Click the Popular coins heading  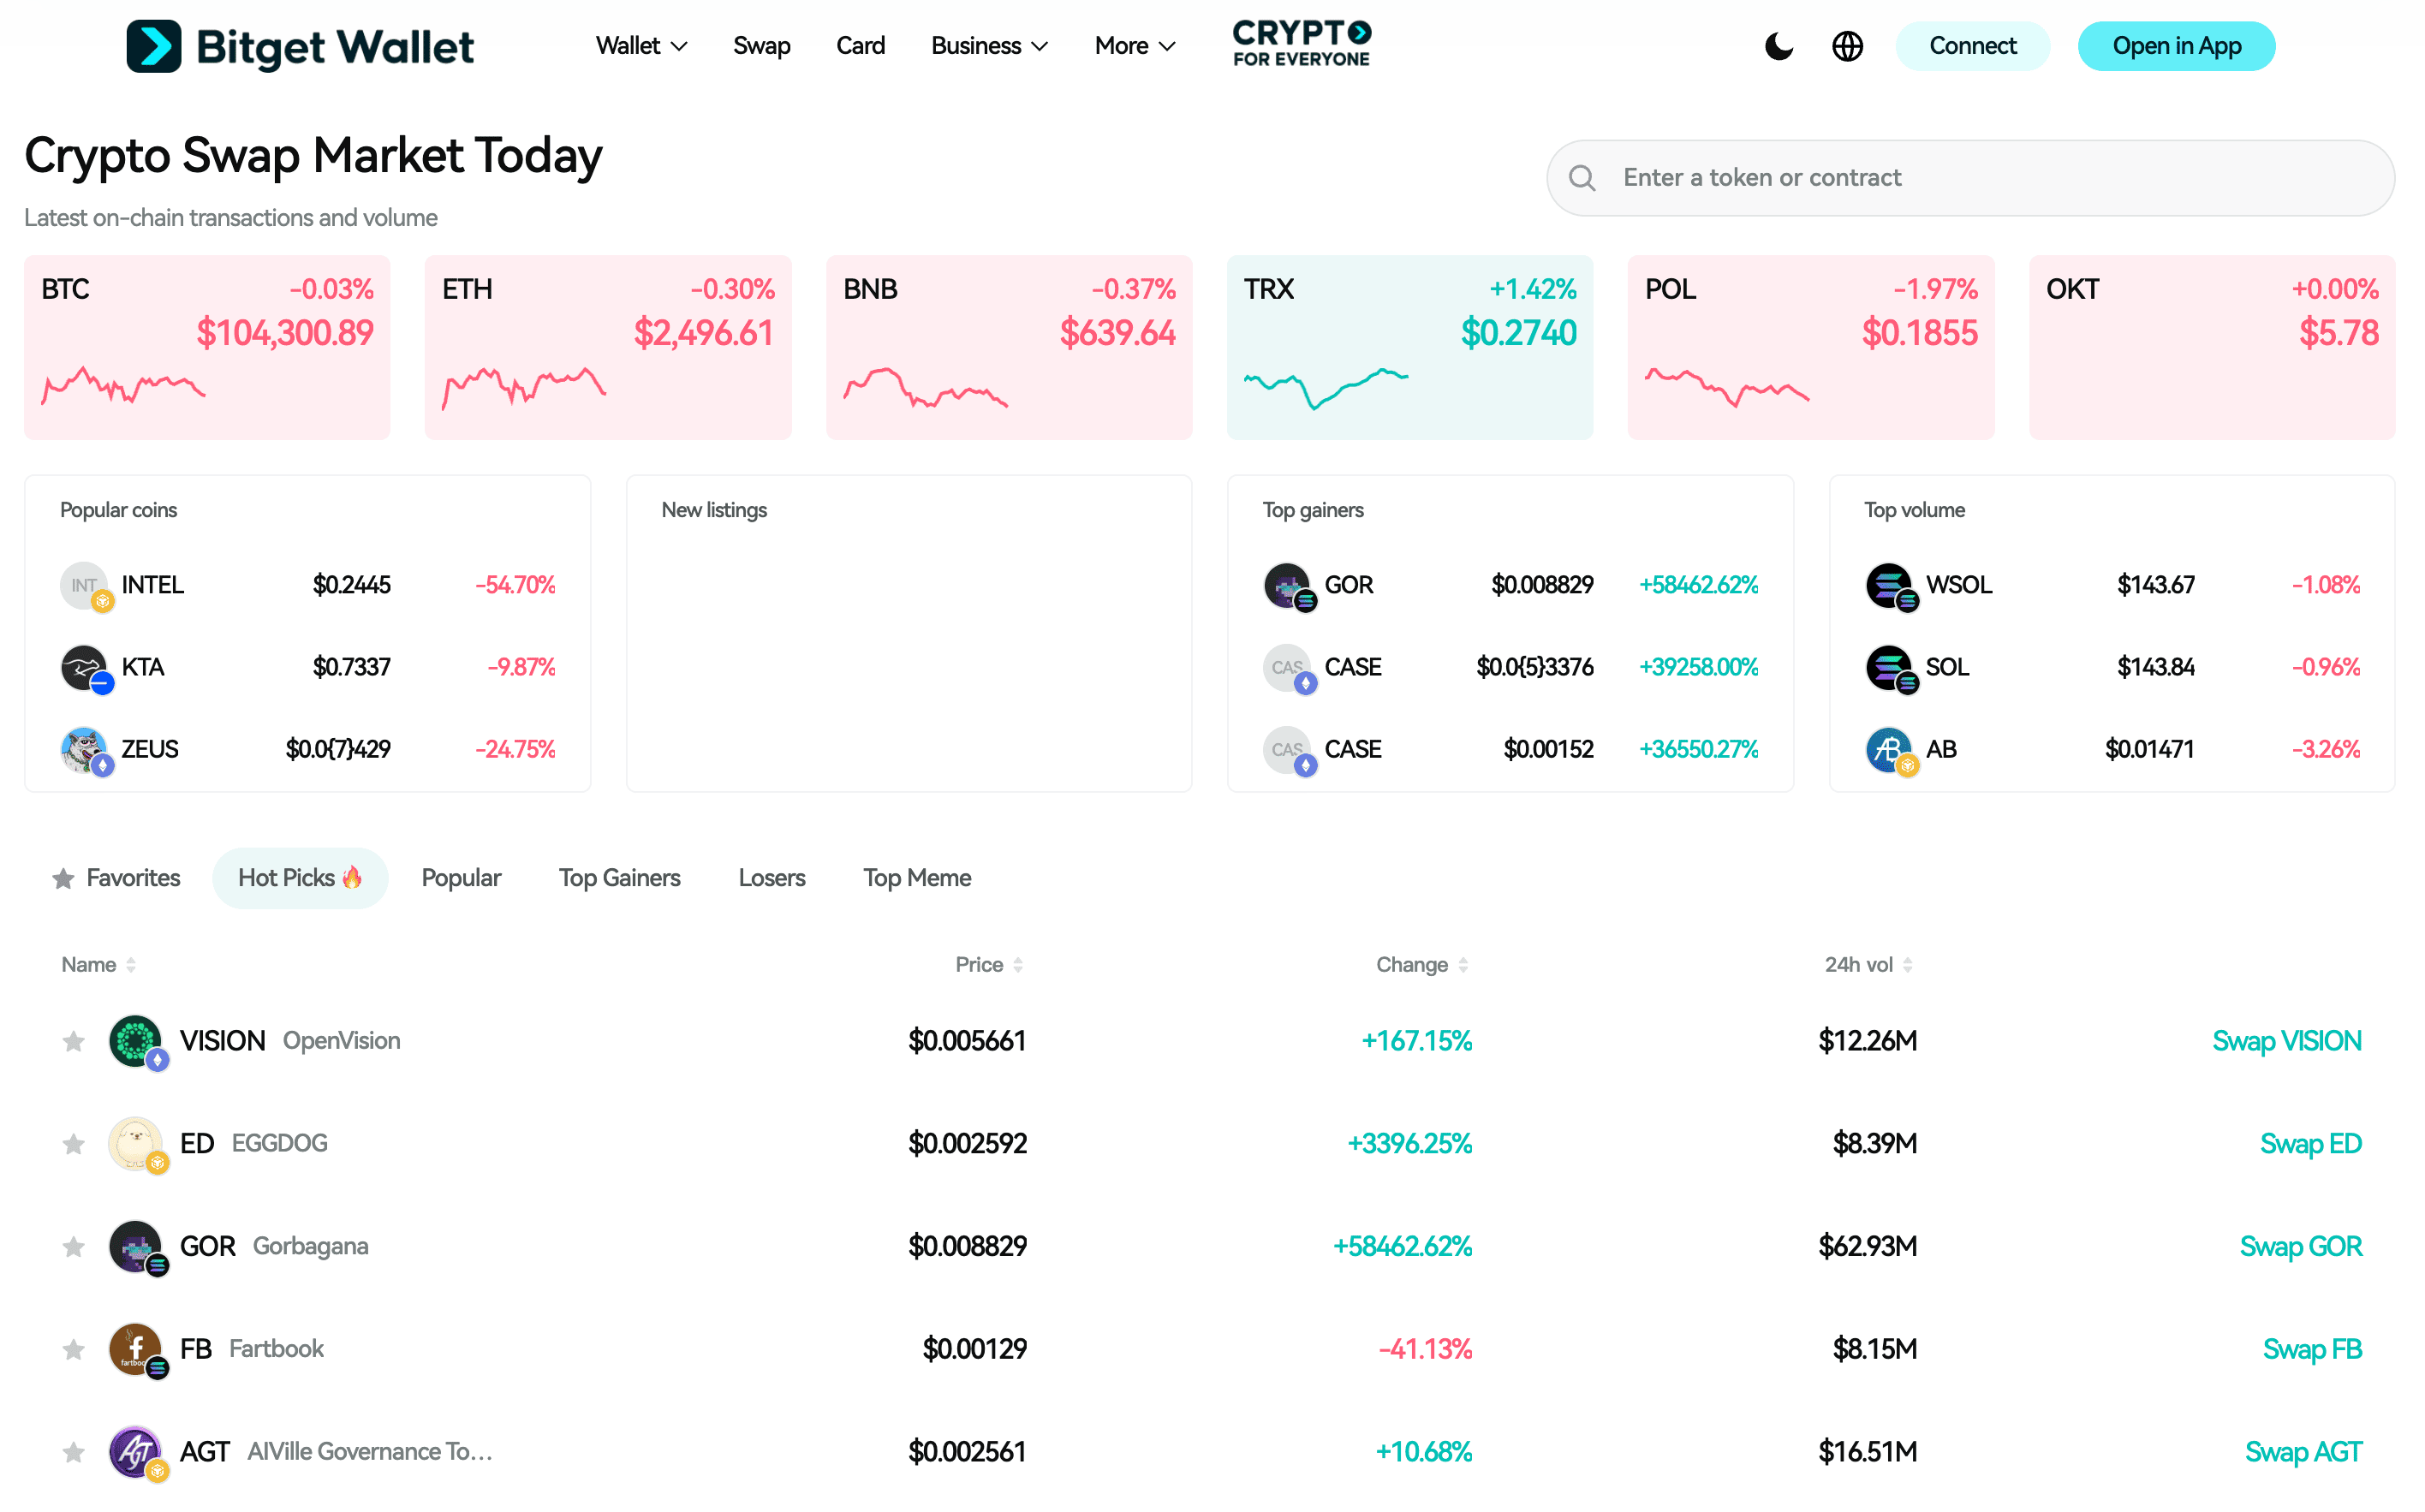click(x=118, y=510)
